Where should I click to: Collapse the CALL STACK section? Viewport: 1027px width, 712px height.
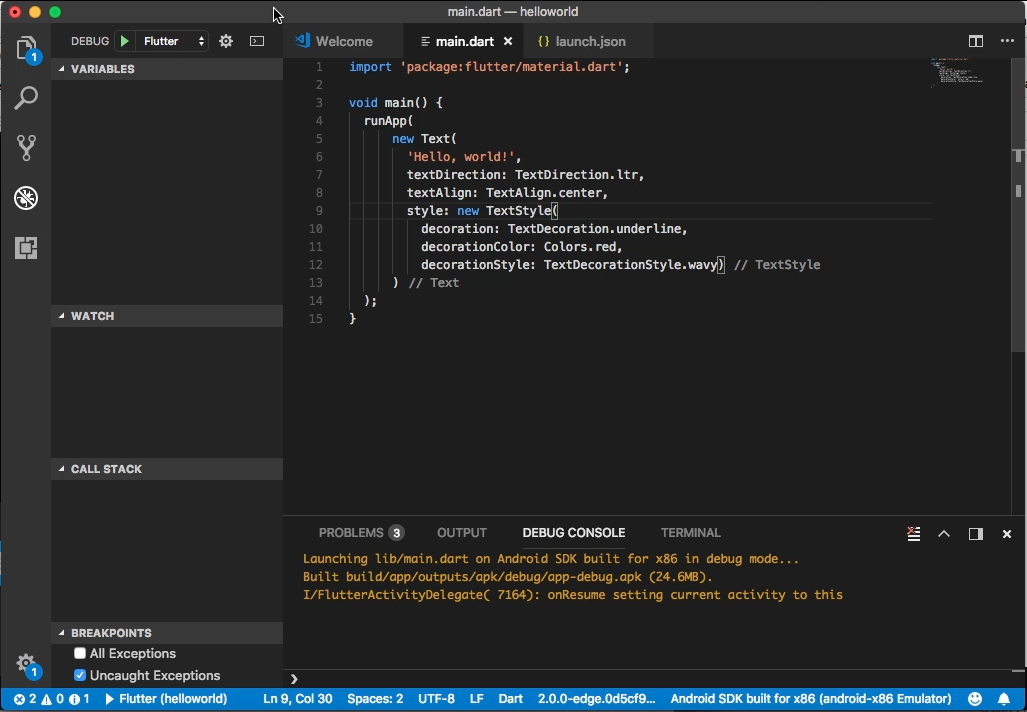point(167,469)
